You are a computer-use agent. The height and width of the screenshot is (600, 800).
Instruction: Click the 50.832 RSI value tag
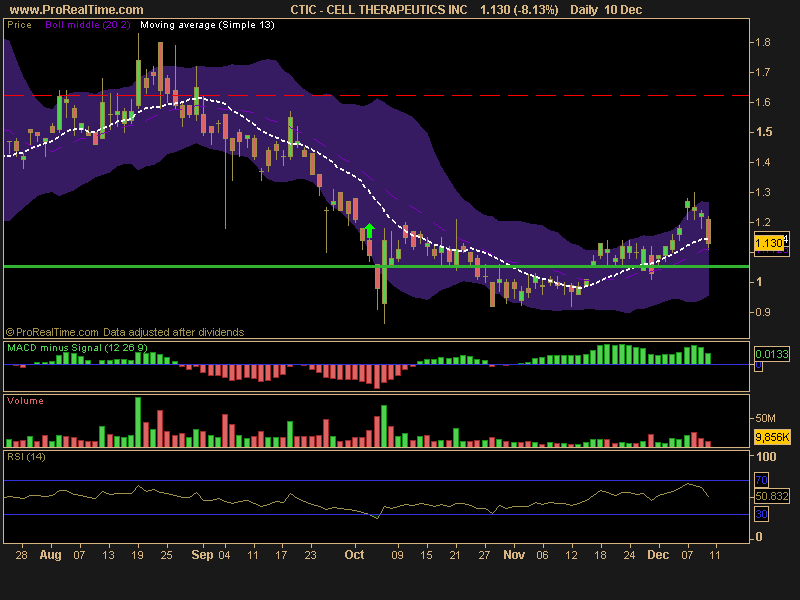[771, 496]
